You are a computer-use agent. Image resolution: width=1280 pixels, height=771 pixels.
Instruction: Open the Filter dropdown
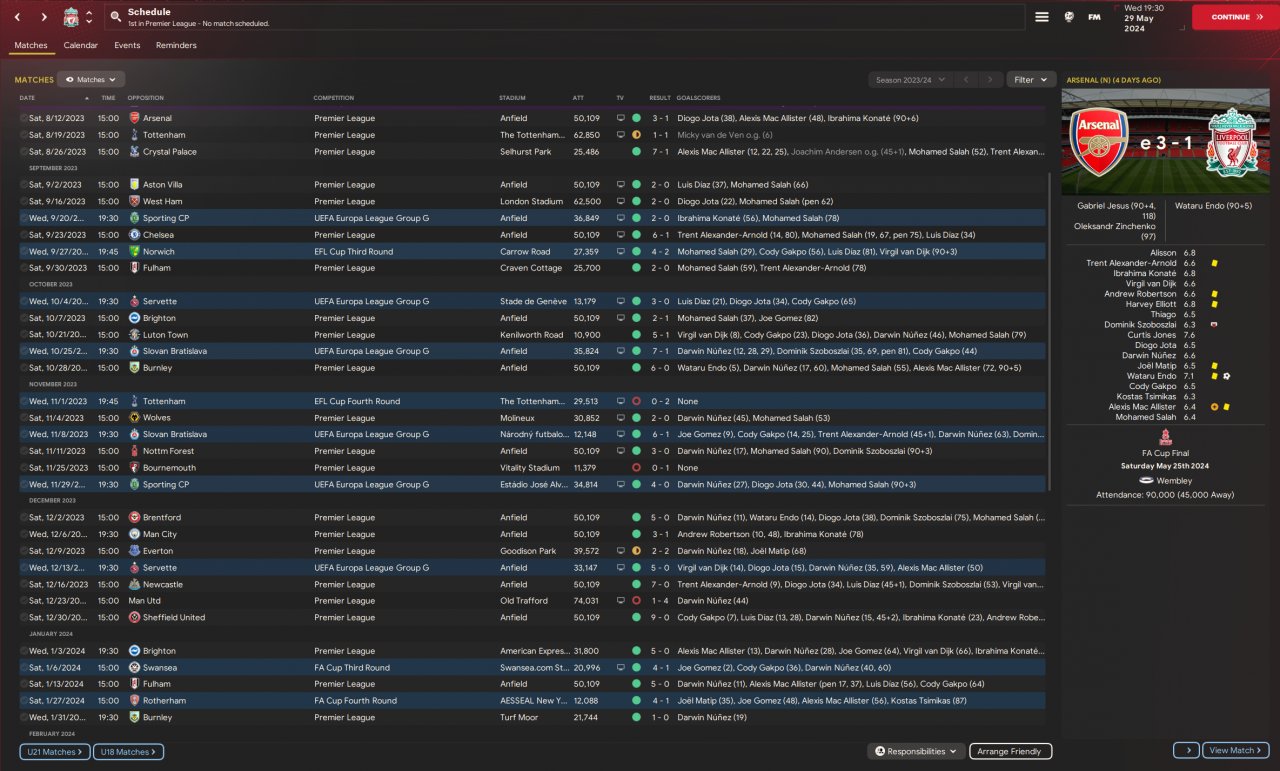tap(1031, 80)
